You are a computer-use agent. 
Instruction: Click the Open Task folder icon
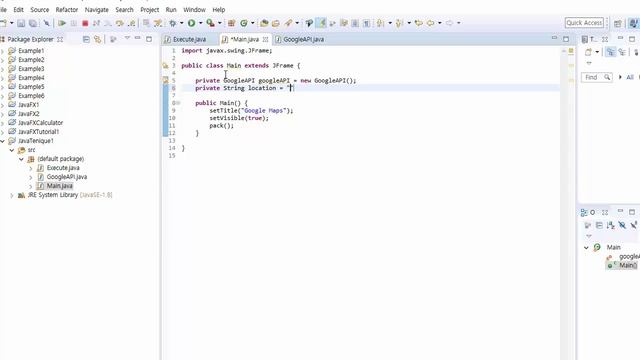pyautogui.click(x=276, y=23)
